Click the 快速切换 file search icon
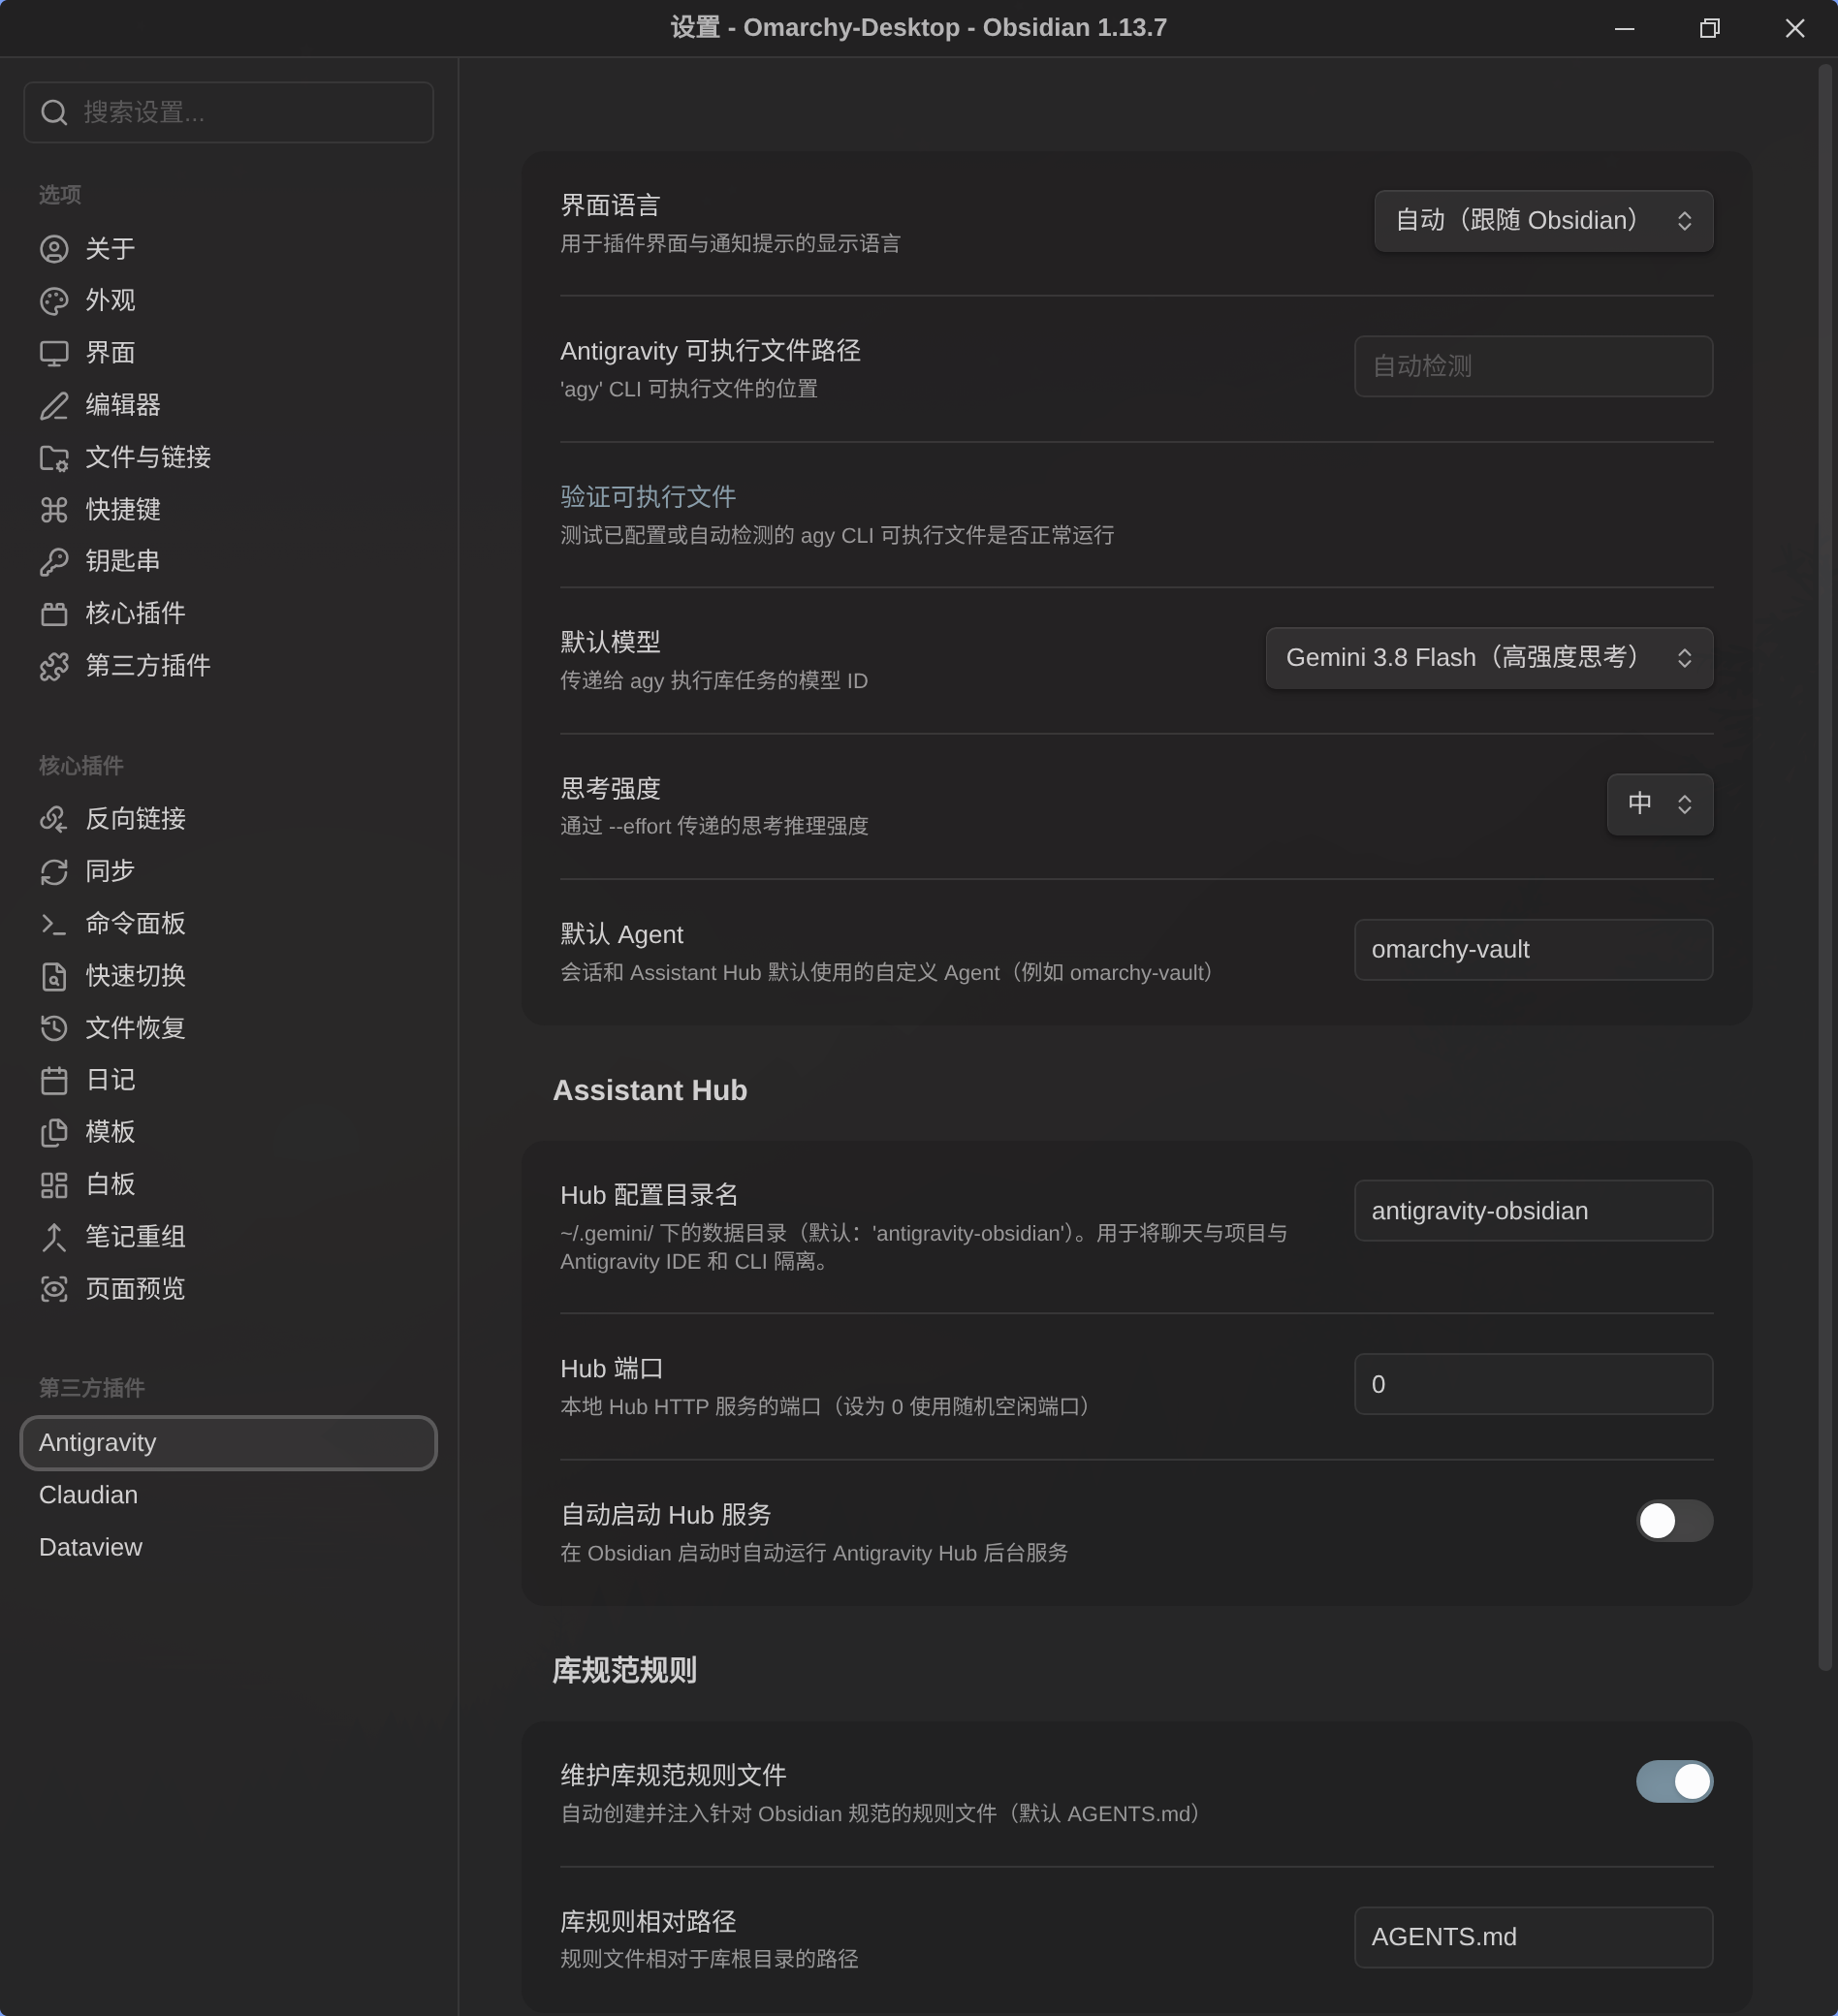 coord(54,976)
